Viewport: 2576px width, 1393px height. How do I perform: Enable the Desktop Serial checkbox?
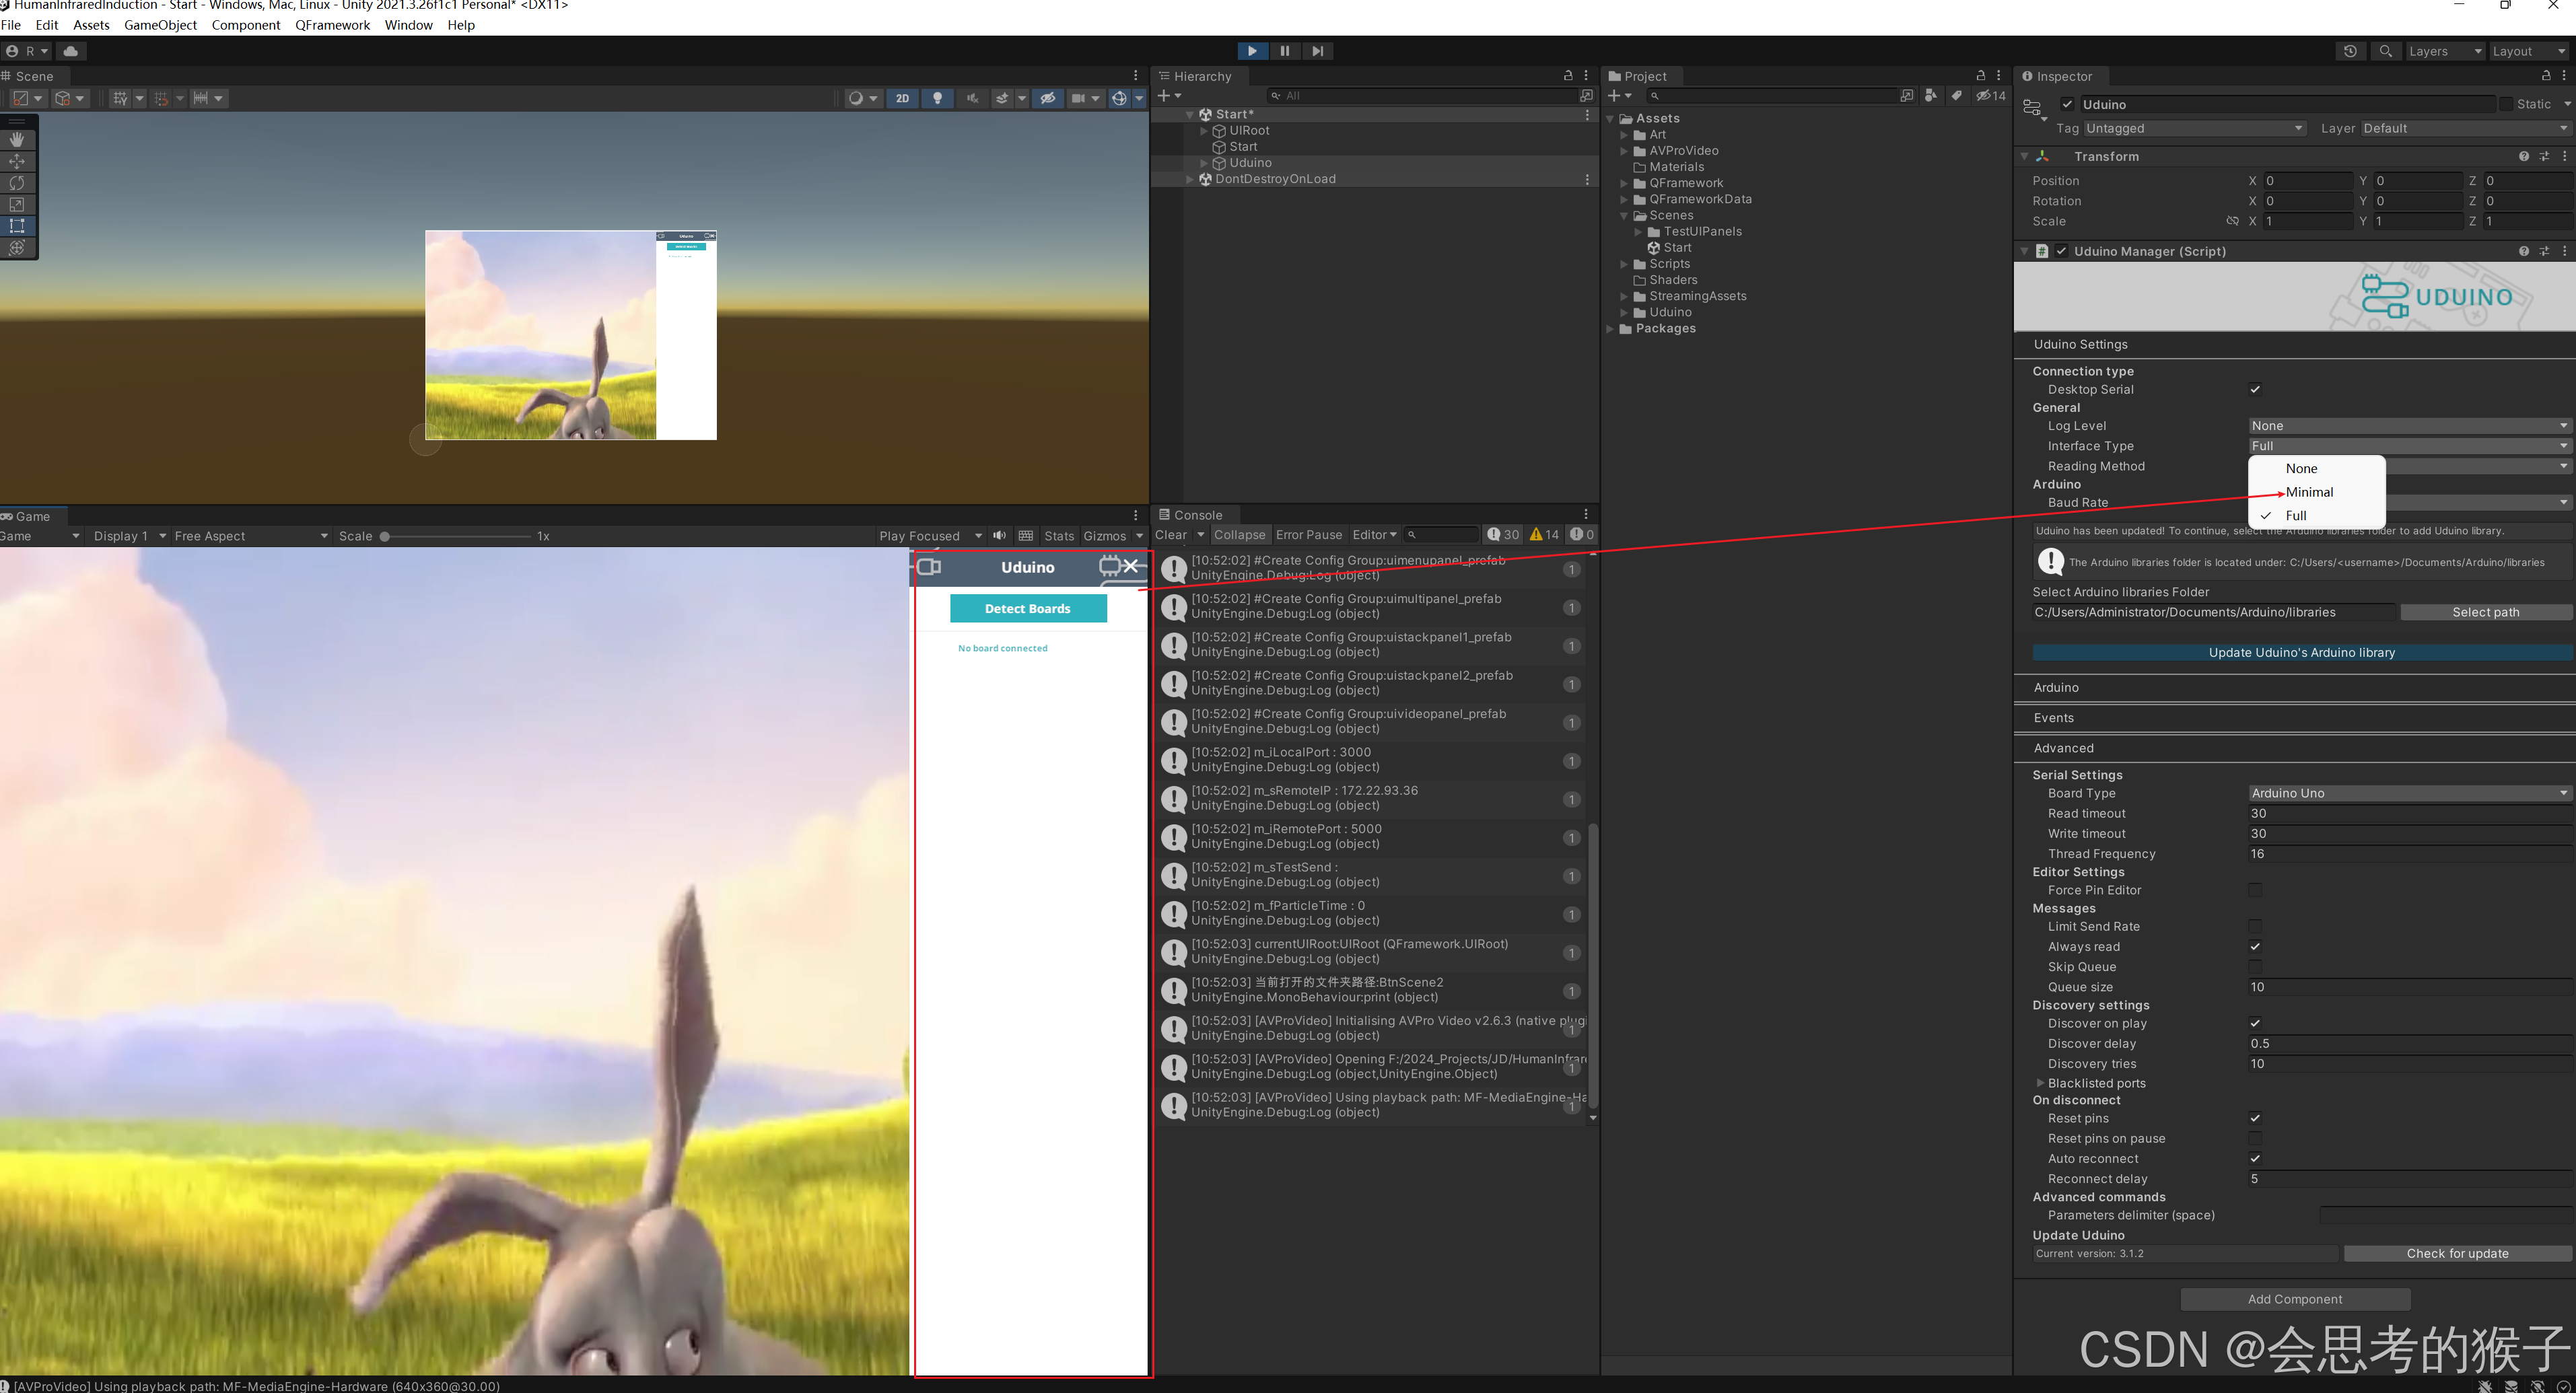coord(2256,389)
